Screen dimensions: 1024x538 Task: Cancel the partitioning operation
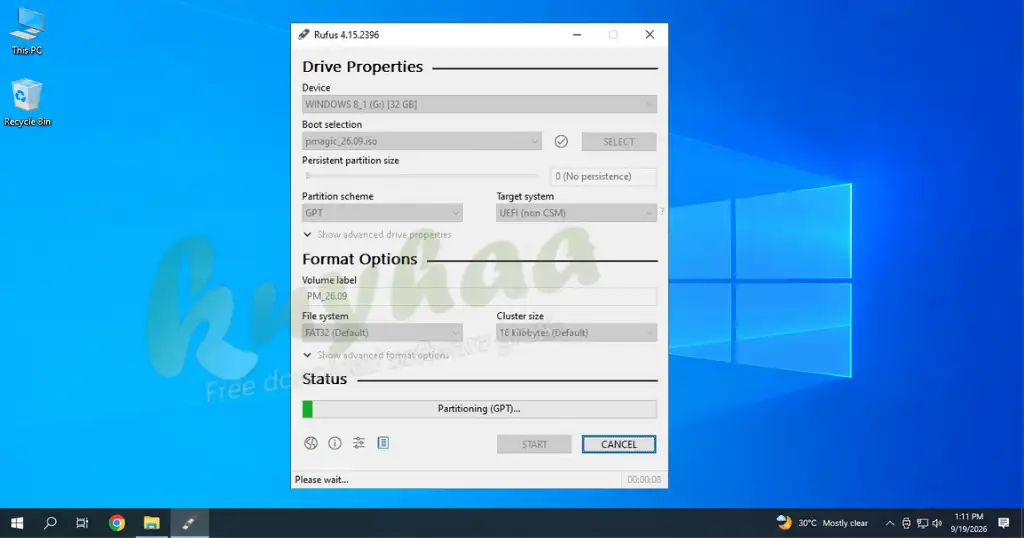619,445
